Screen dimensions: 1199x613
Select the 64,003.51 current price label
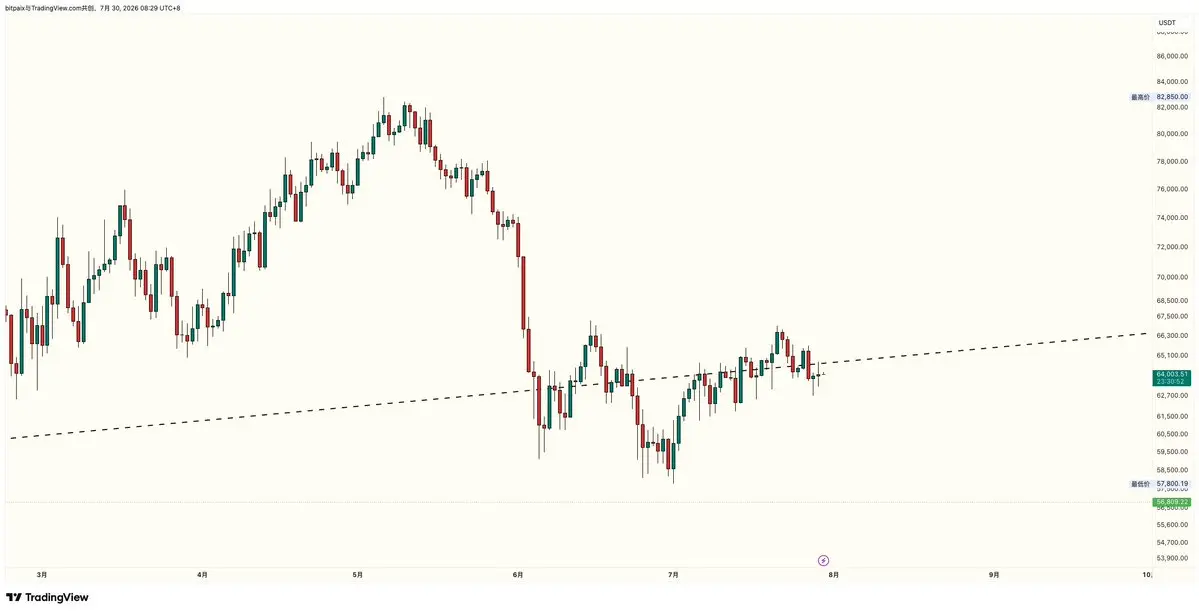coord(1170,374)
